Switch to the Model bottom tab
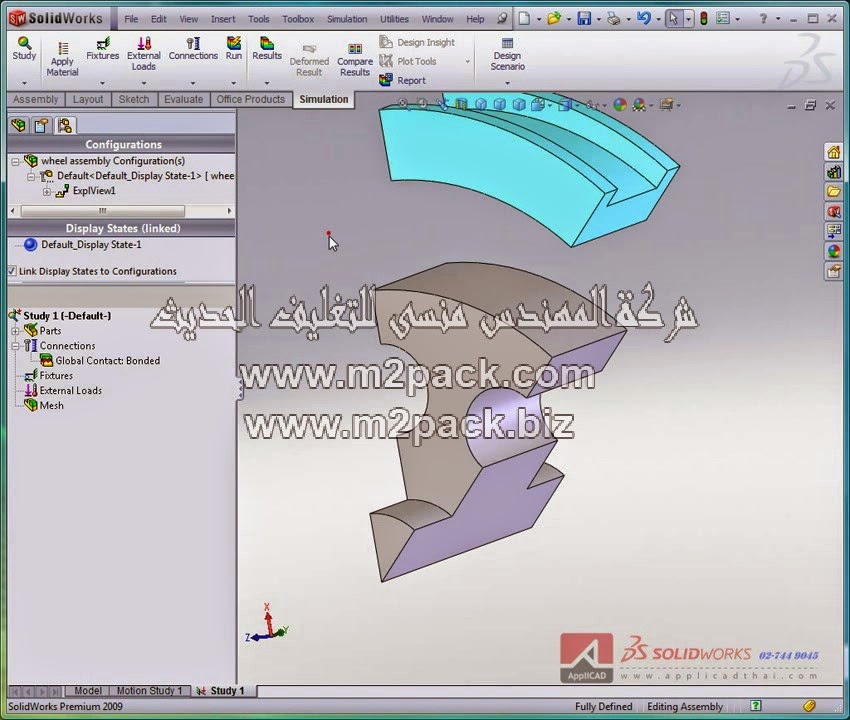The height and width of the screenshot is (720, 850). (x=88, y=691)
